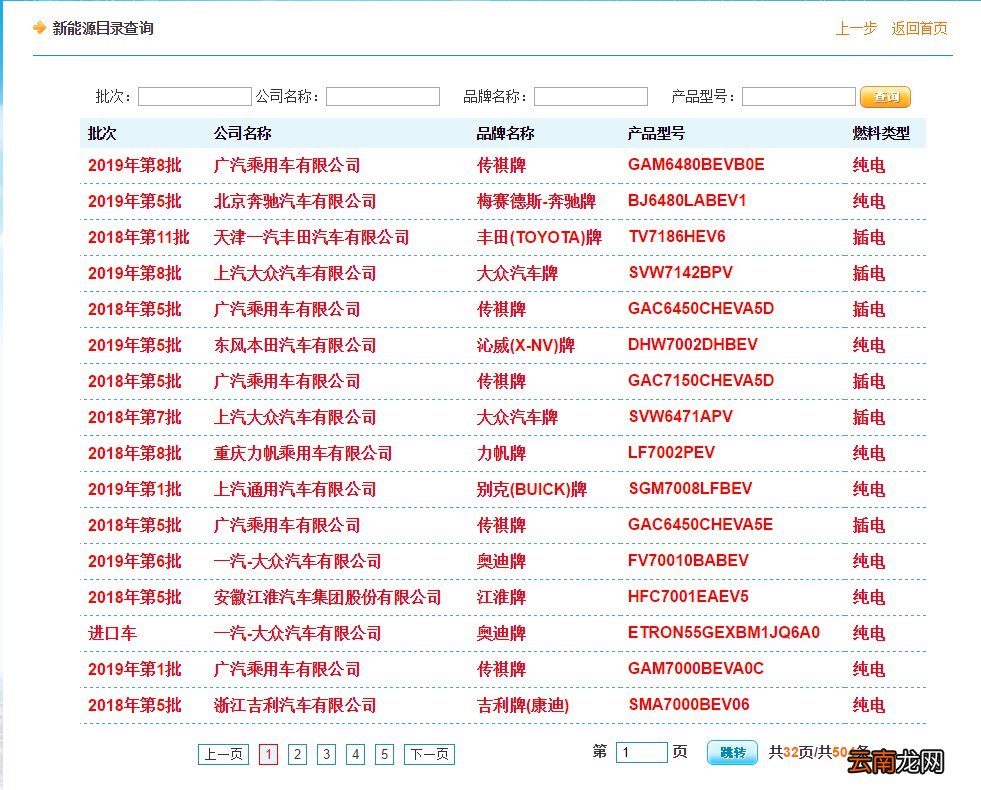Select page 3 in pagination
The height and width of the screenshot is (790, 981).
pos(326,754)
